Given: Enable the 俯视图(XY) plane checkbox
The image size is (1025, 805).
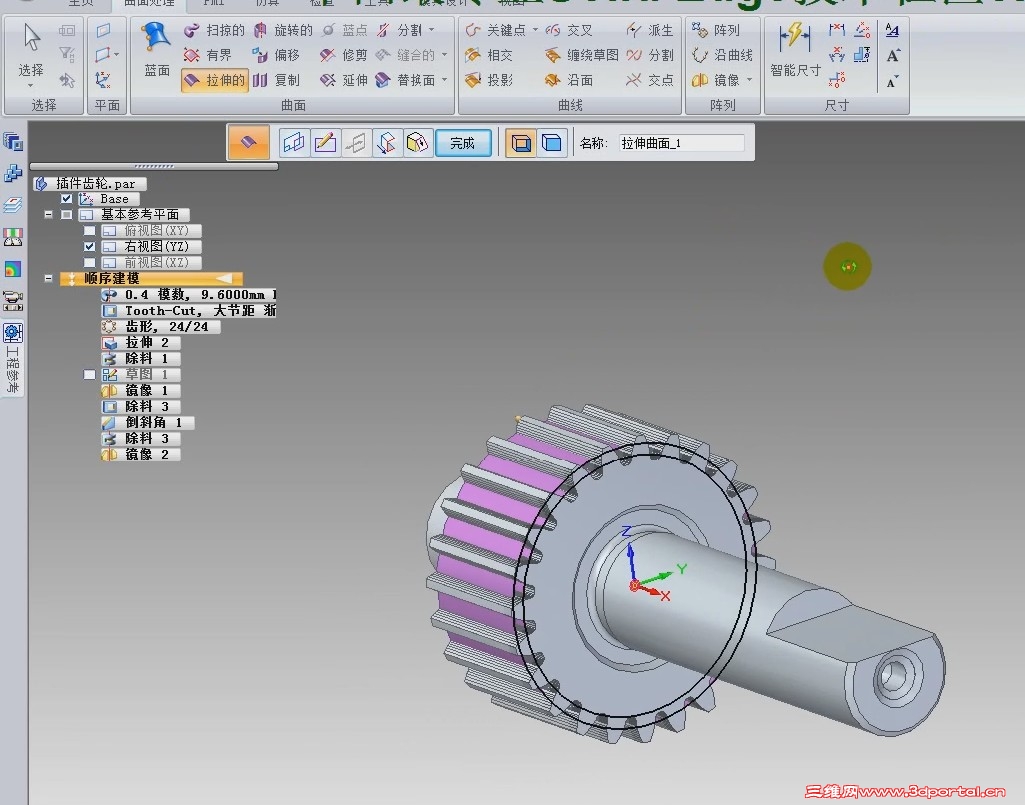Looking at the screenshot, I should point(90,230).
